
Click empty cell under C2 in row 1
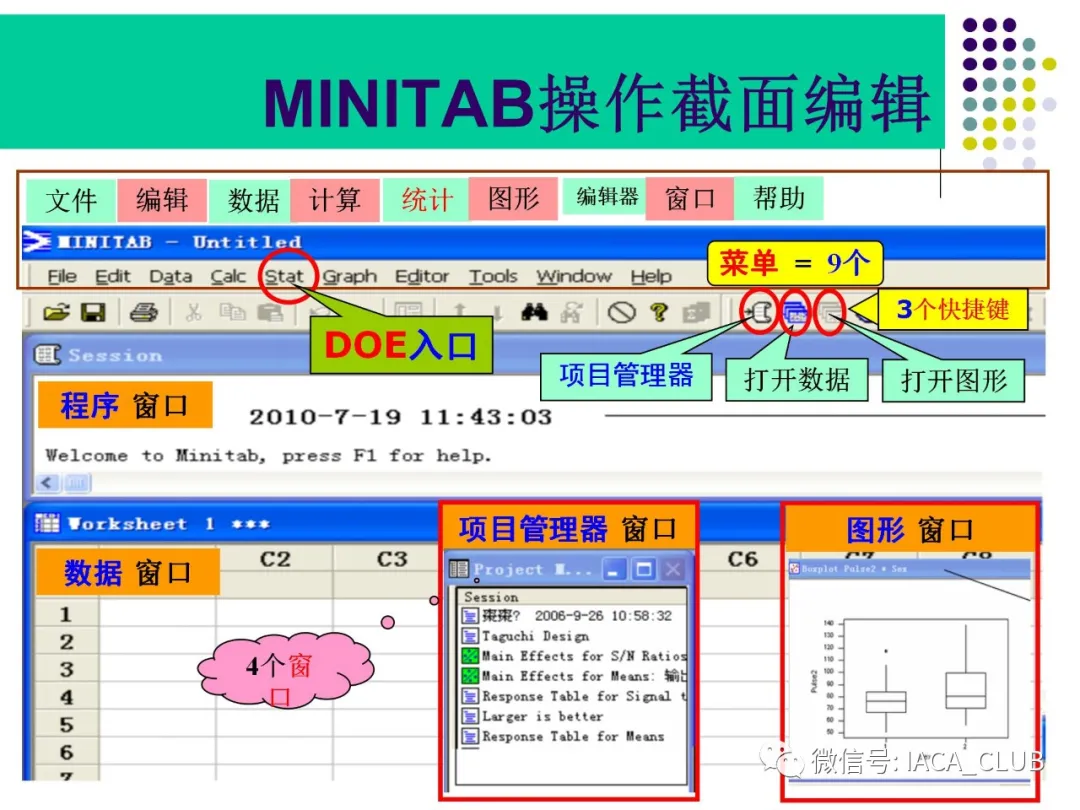tap(275, 613)
